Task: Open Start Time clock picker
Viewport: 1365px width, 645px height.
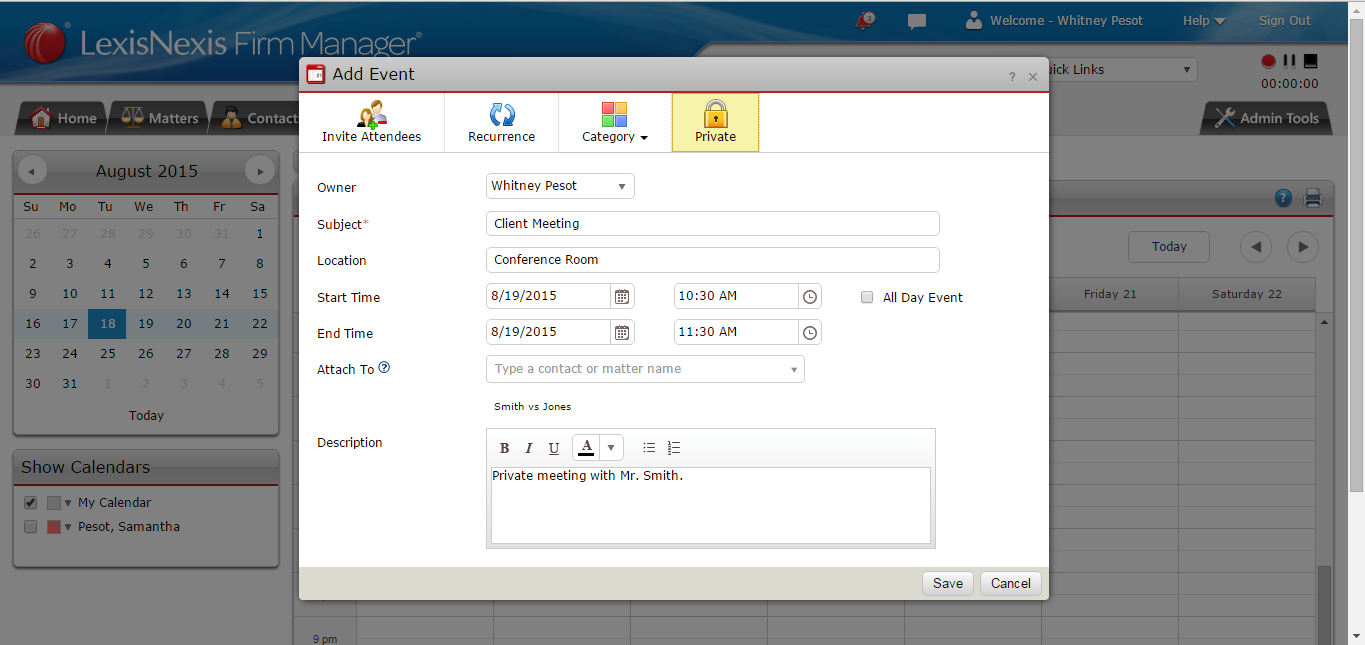Action: (x=810, y=296)
